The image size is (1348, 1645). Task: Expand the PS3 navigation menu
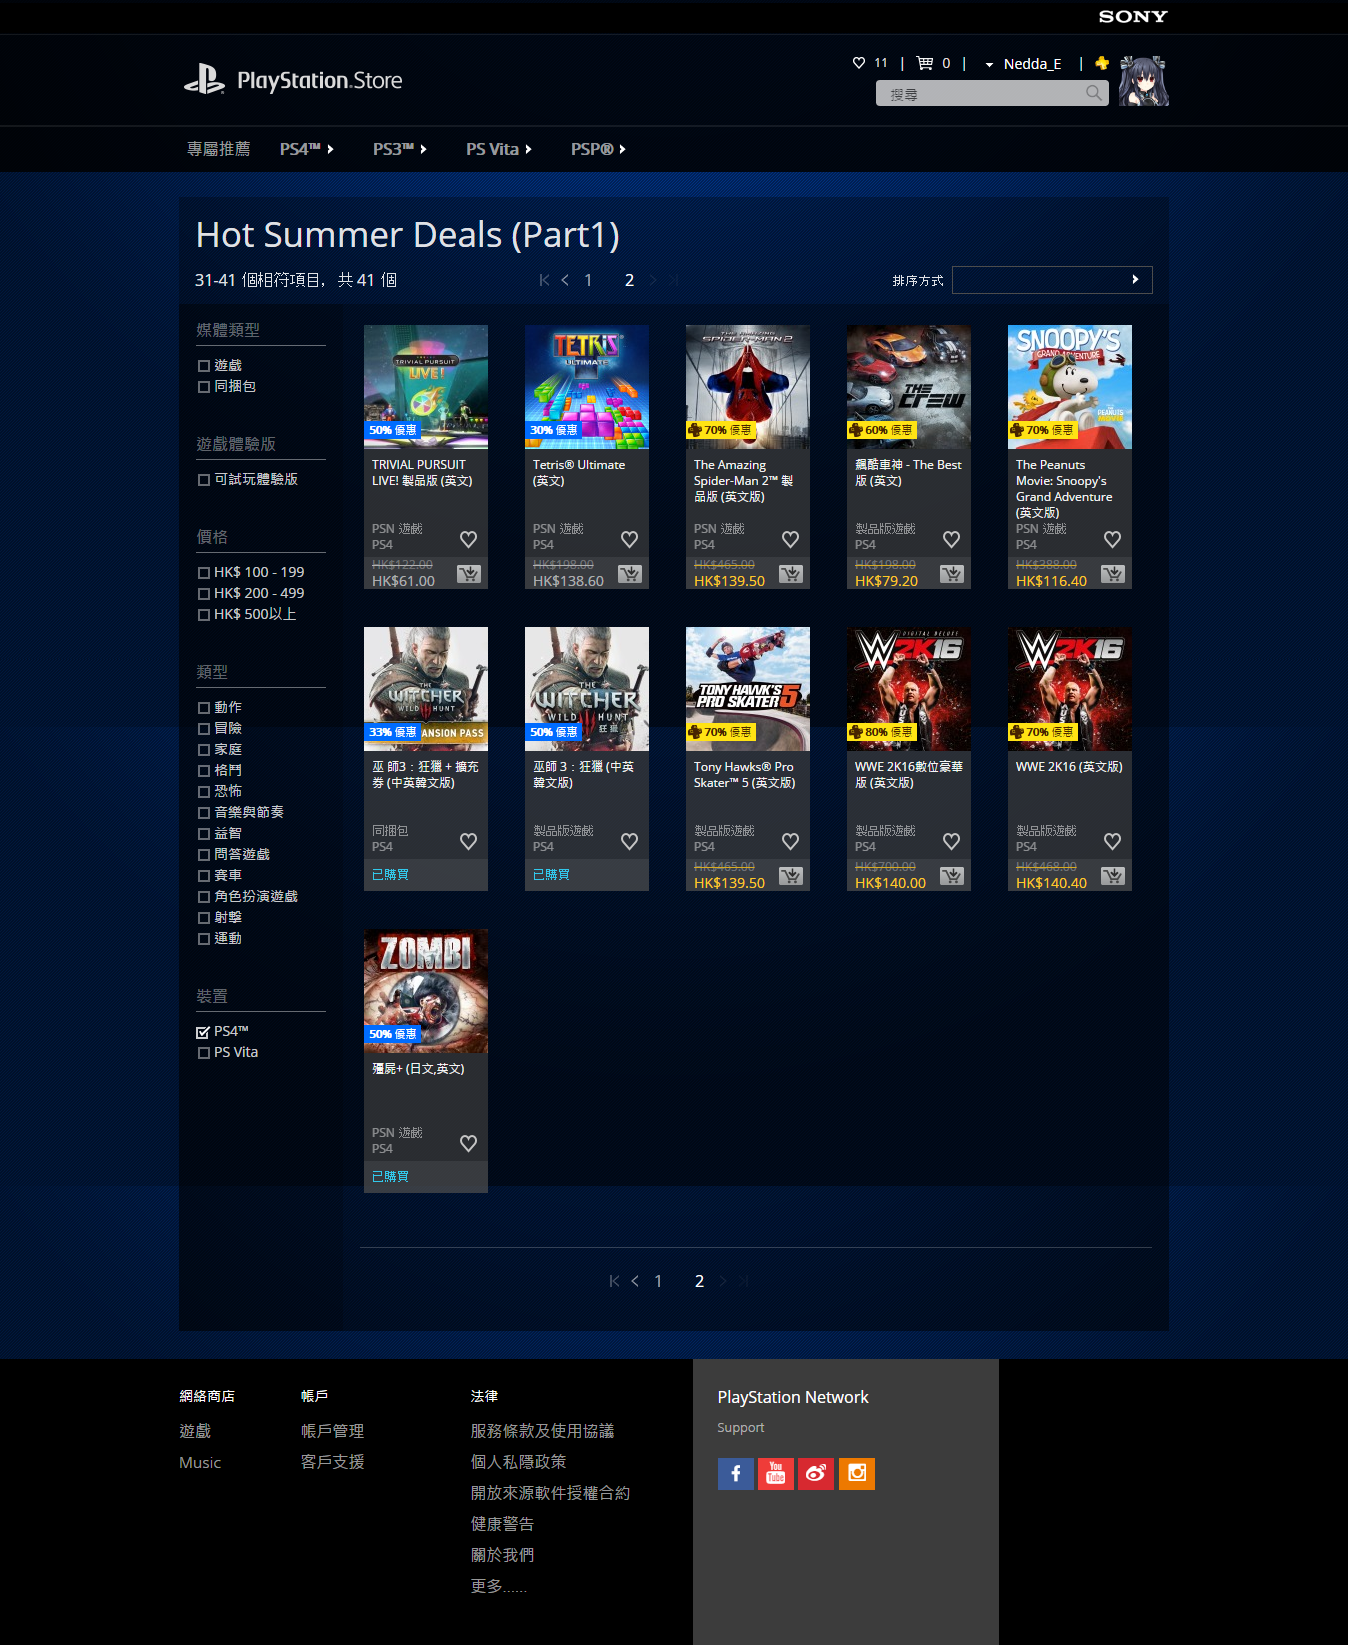coord(400,149)
